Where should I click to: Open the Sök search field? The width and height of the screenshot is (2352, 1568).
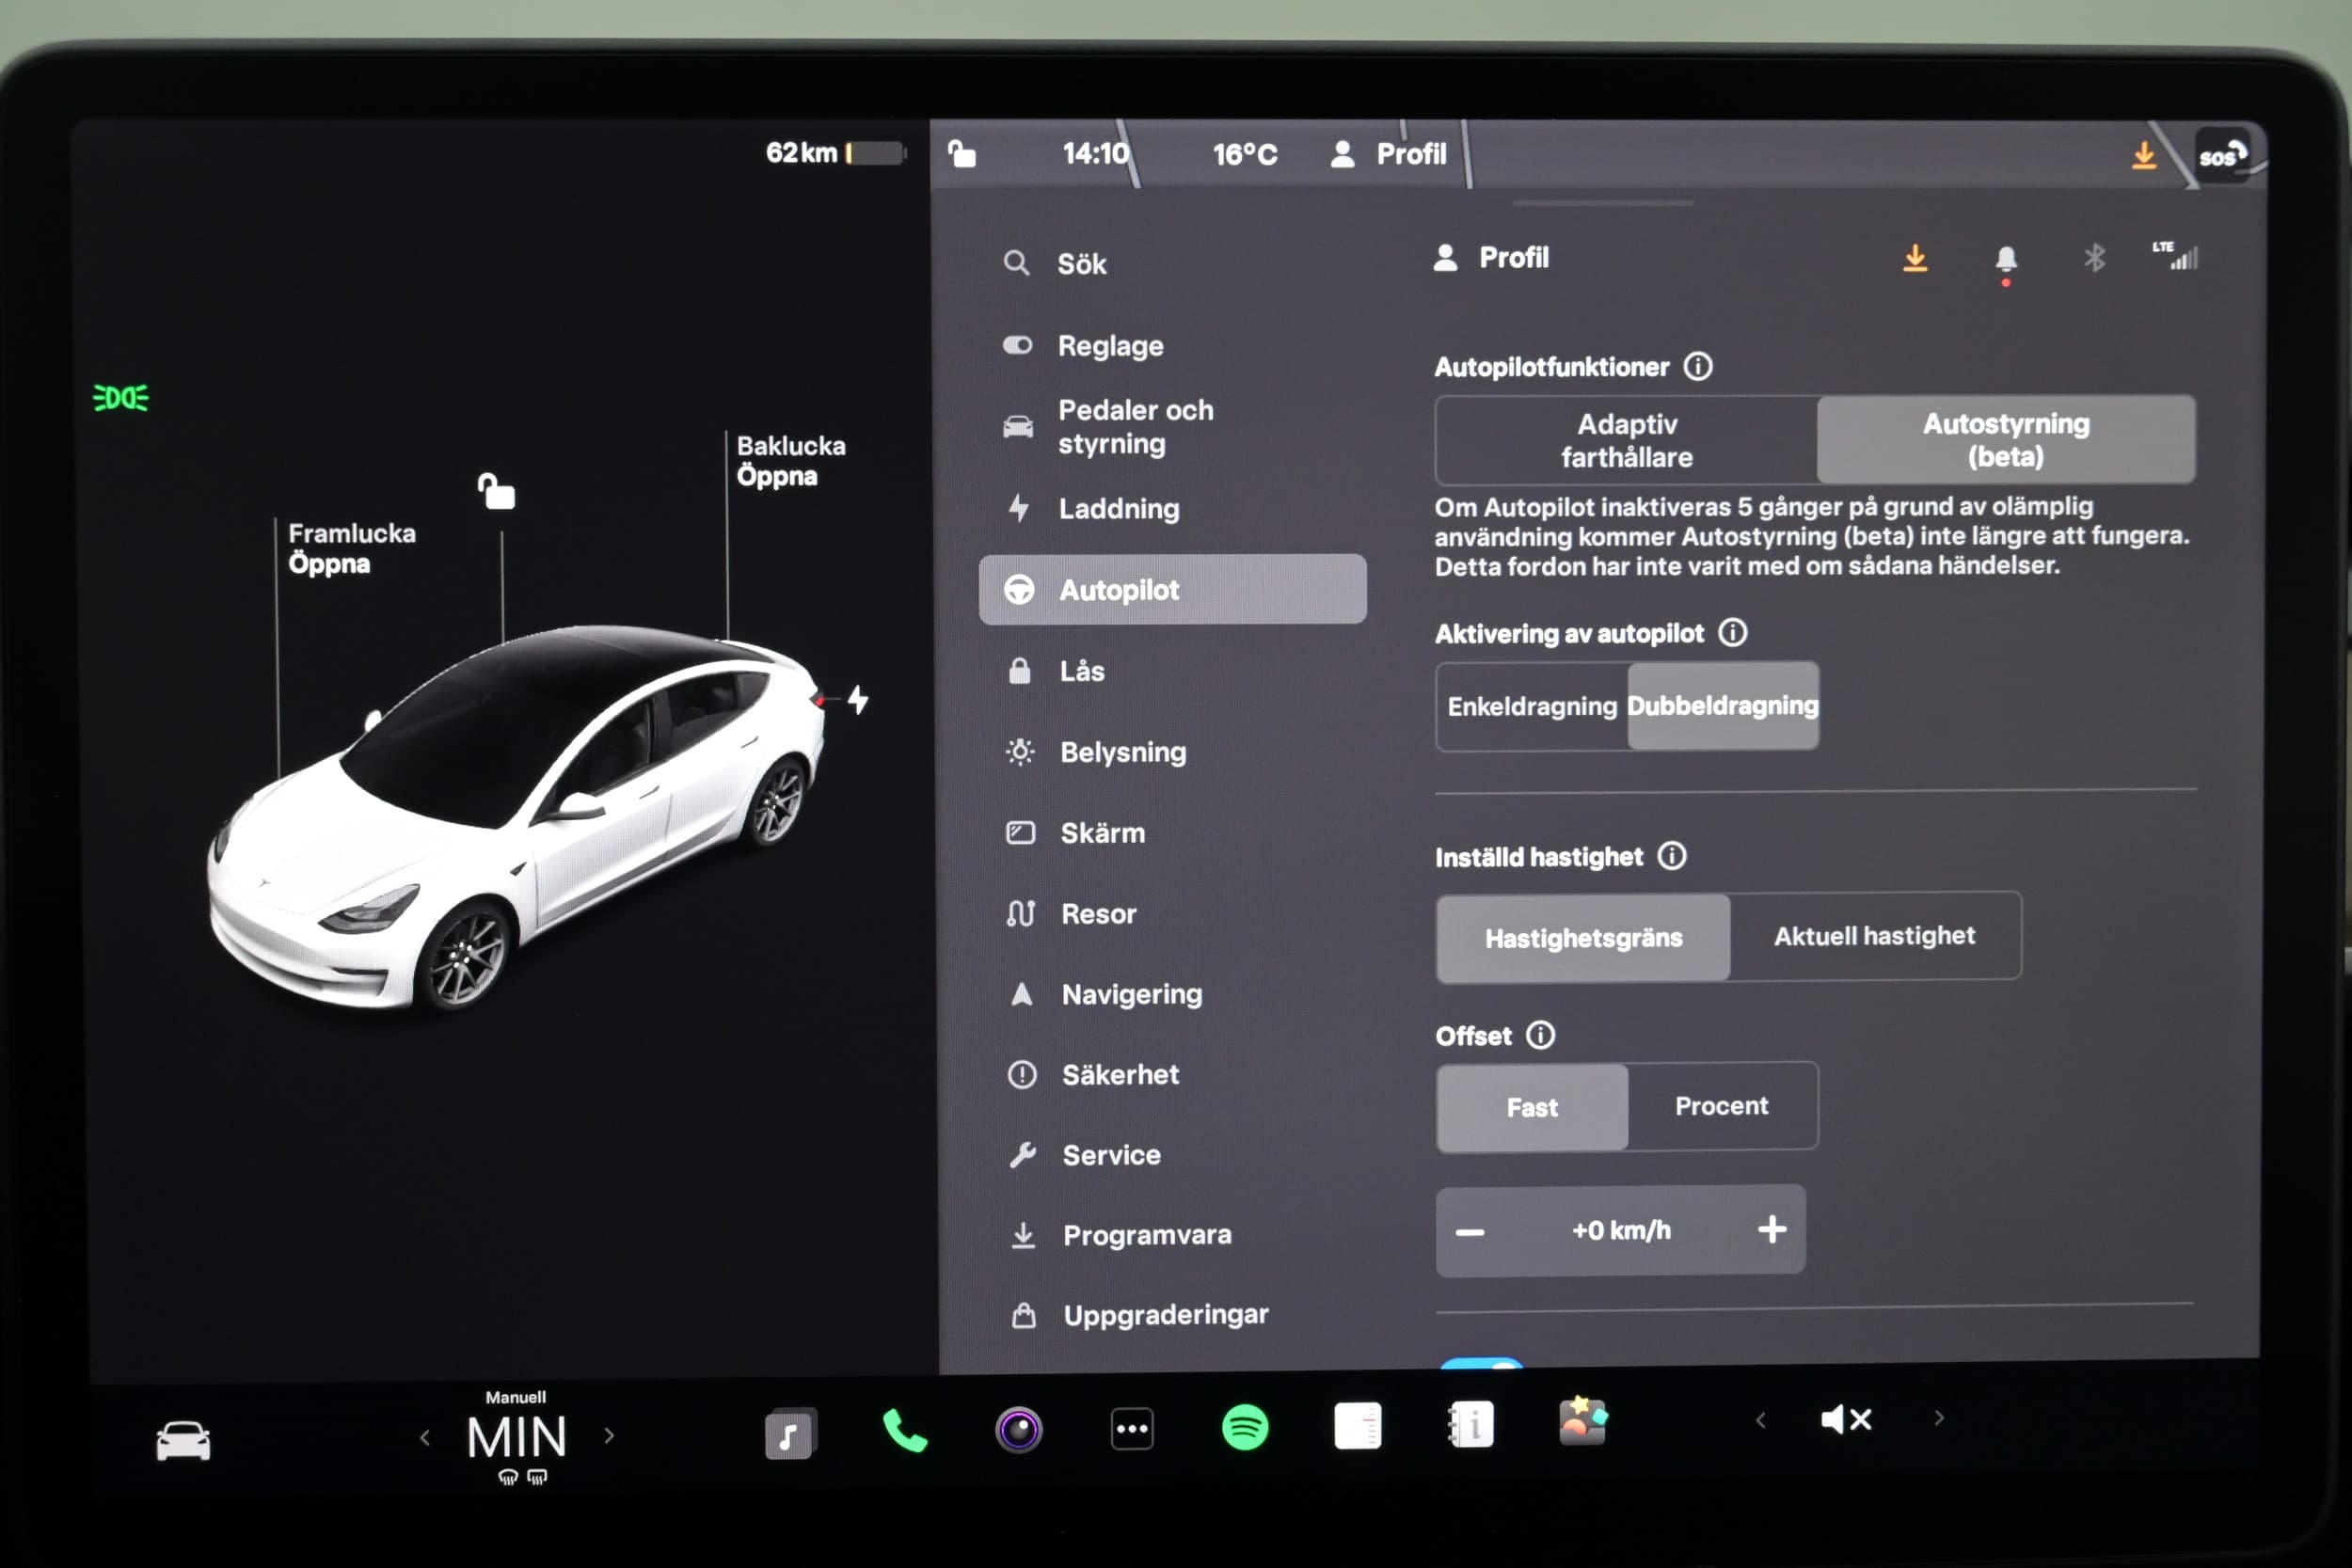(x=1056, y=264)
